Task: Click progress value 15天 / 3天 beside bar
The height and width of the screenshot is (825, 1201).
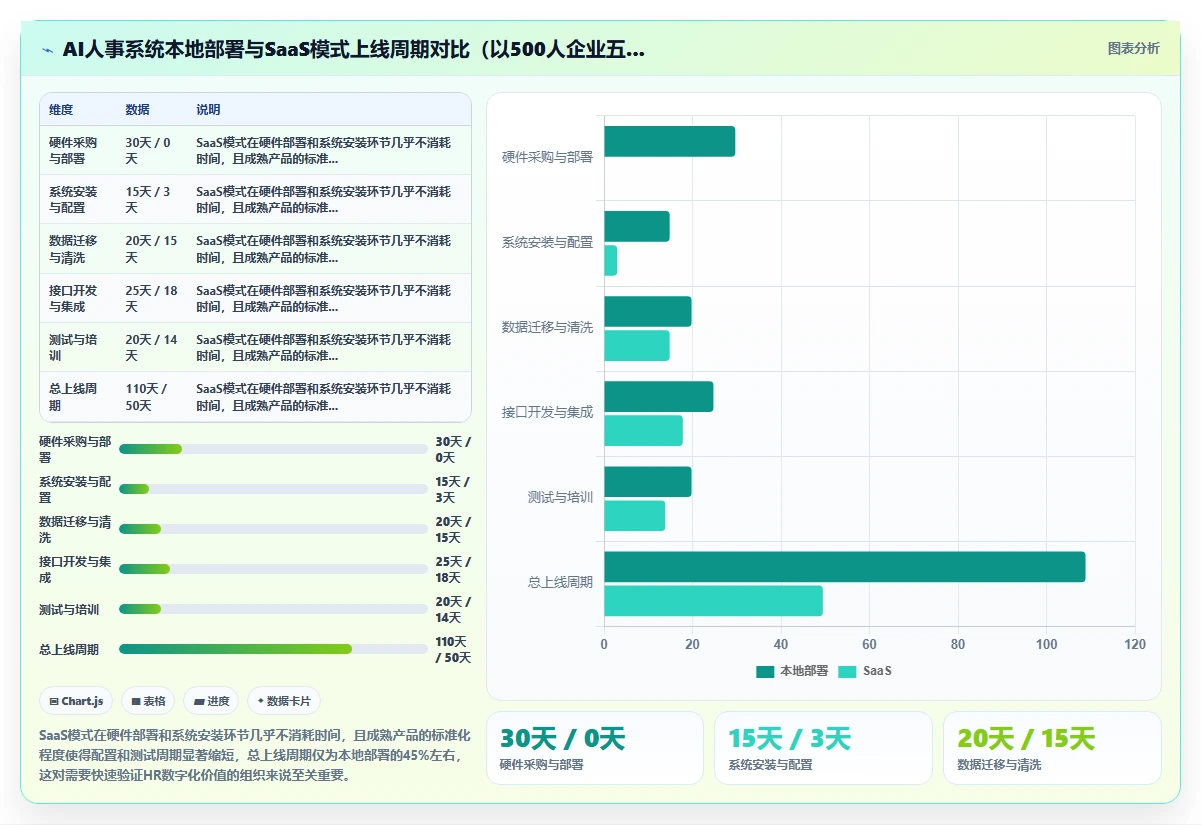Action: click(x=453, y=489)
